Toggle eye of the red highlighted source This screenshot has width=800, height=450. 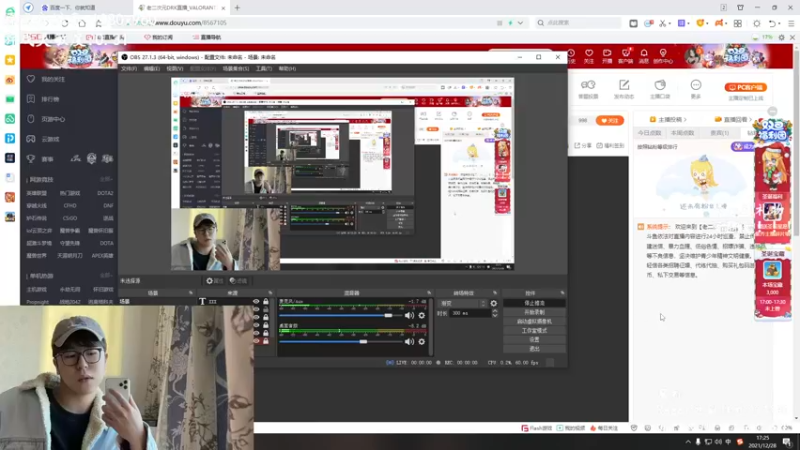pyautogui.click(x=256, y=341)
